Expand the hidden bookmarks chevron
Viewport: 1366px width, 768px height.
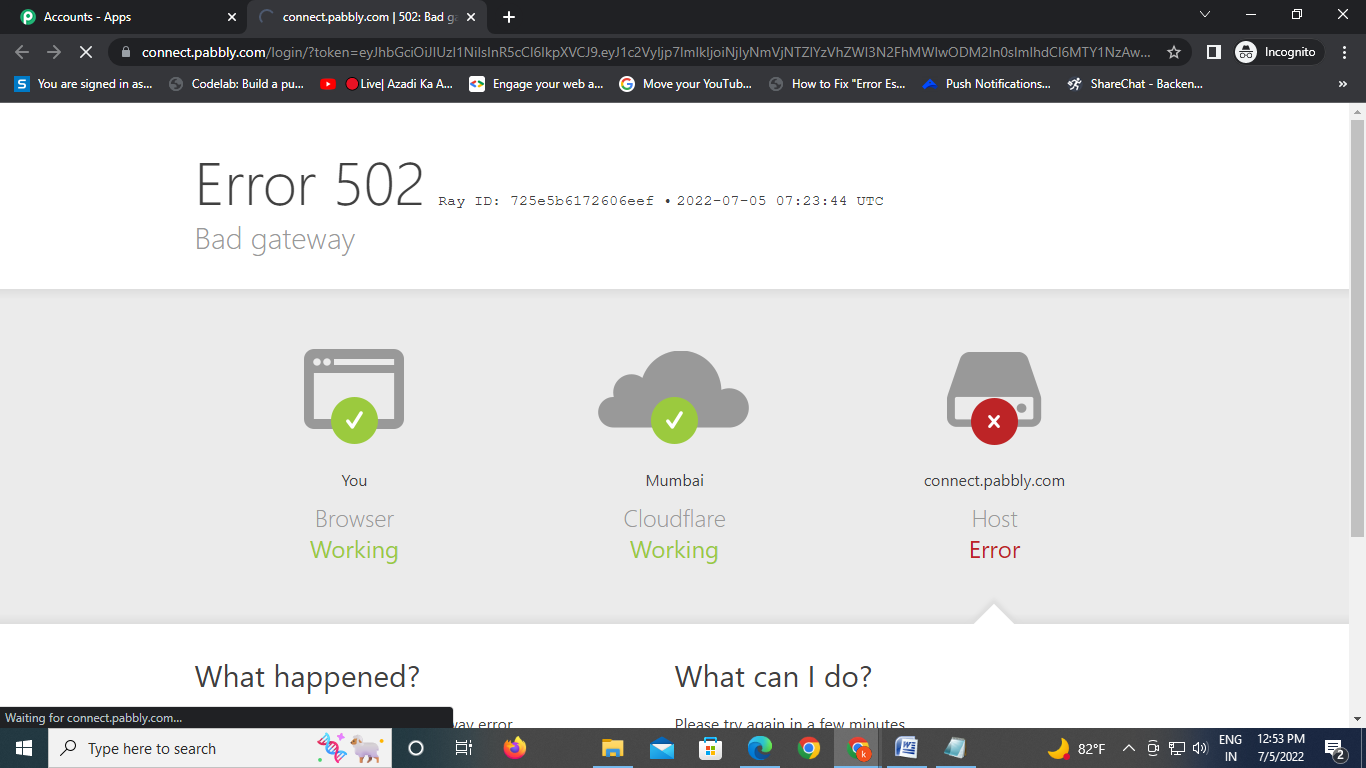pos(1343,84)
